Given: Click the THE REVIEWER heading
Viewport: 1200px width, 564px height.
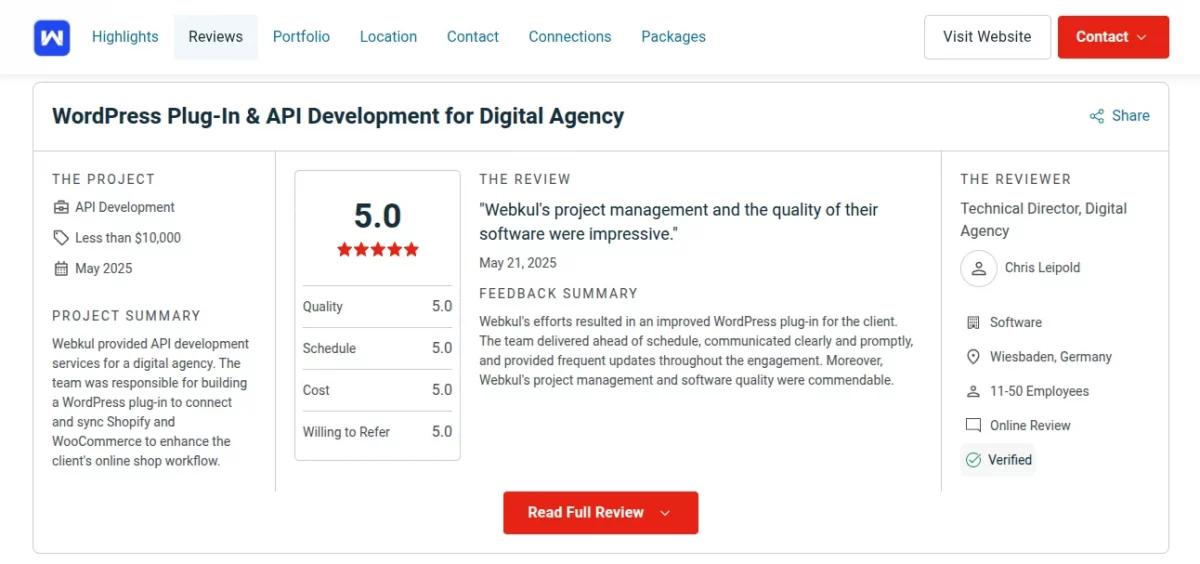Looking at the screenshot, I should click(x=1016, y=179).
